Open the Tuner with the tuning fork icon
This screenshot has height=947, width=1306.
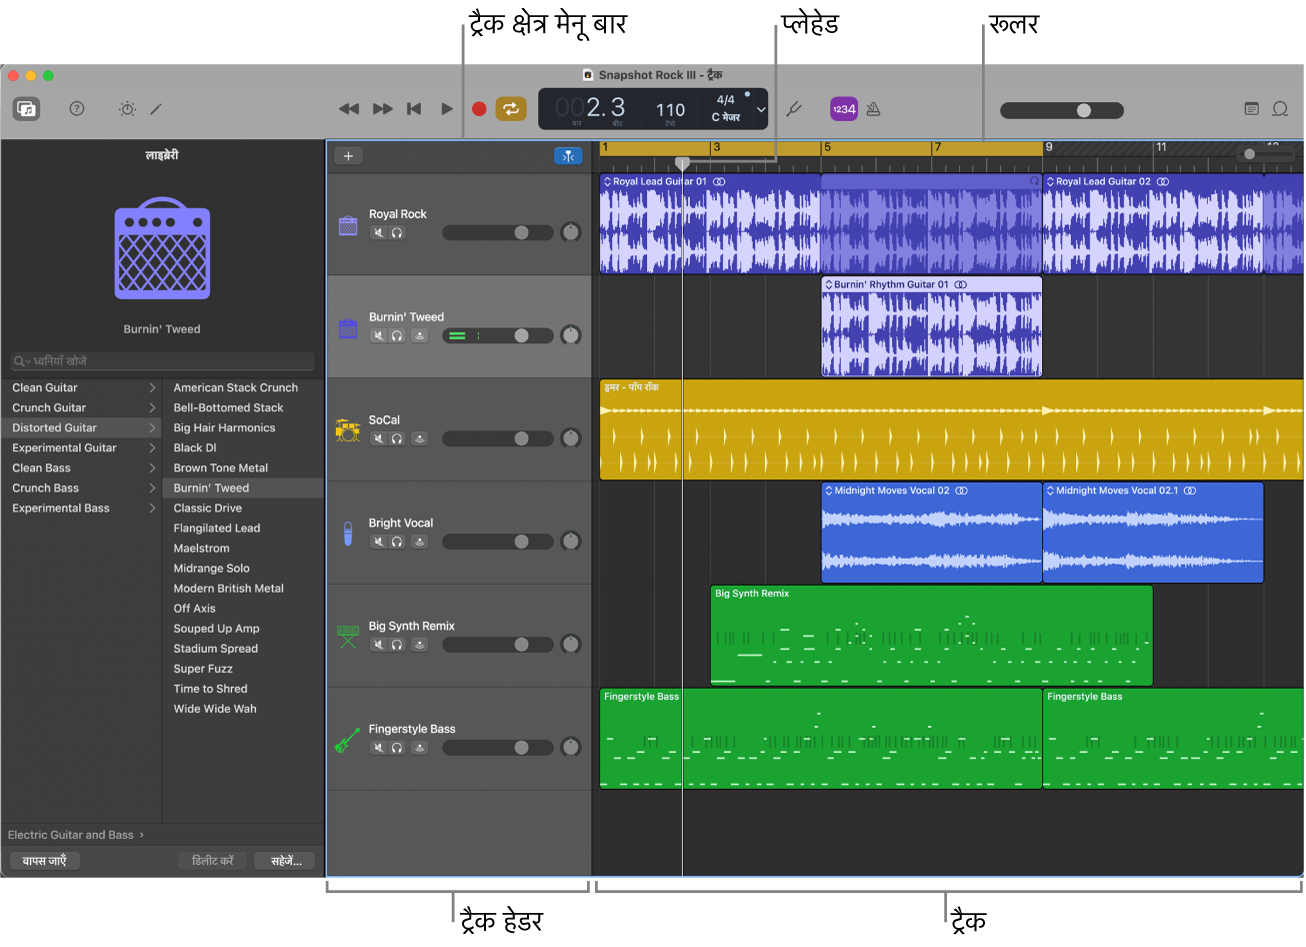(x=794, y=109)
